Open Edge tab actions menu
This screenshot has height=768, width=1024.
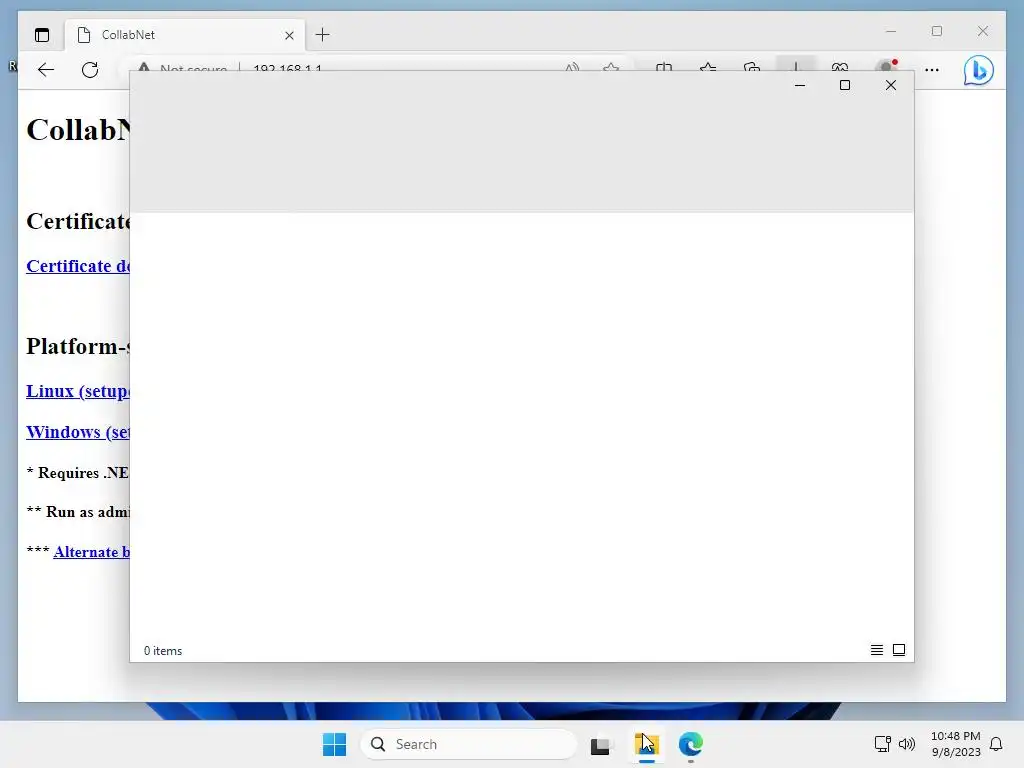(42, 35)
